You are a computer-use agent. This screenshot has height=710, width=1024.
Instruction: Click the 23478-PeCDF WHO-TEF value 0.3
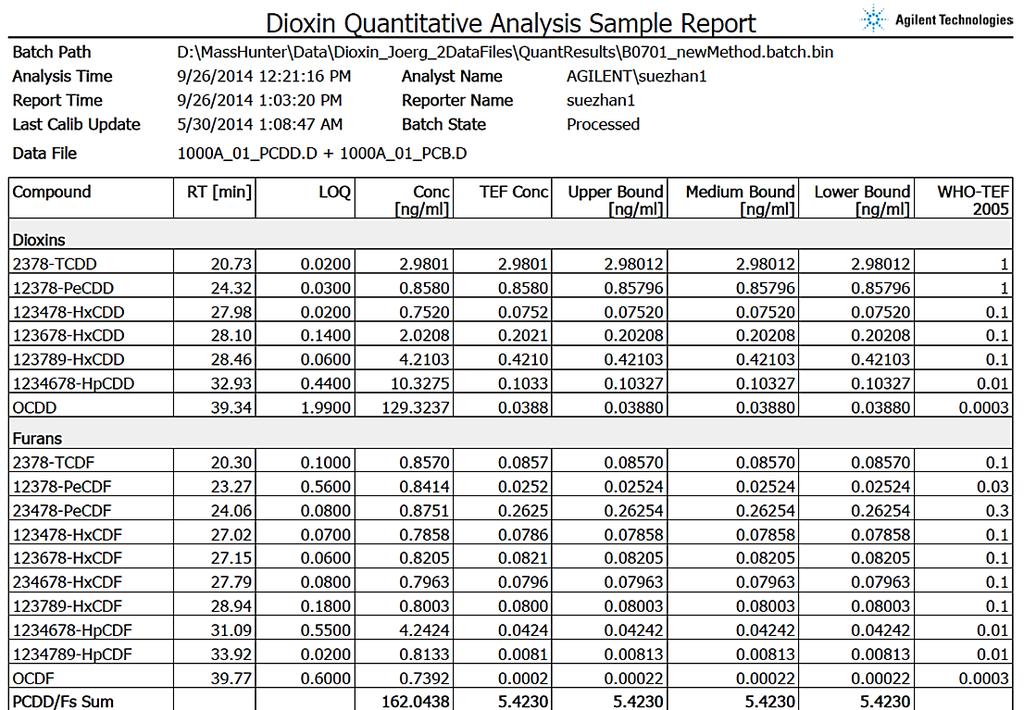coord(997,511)
